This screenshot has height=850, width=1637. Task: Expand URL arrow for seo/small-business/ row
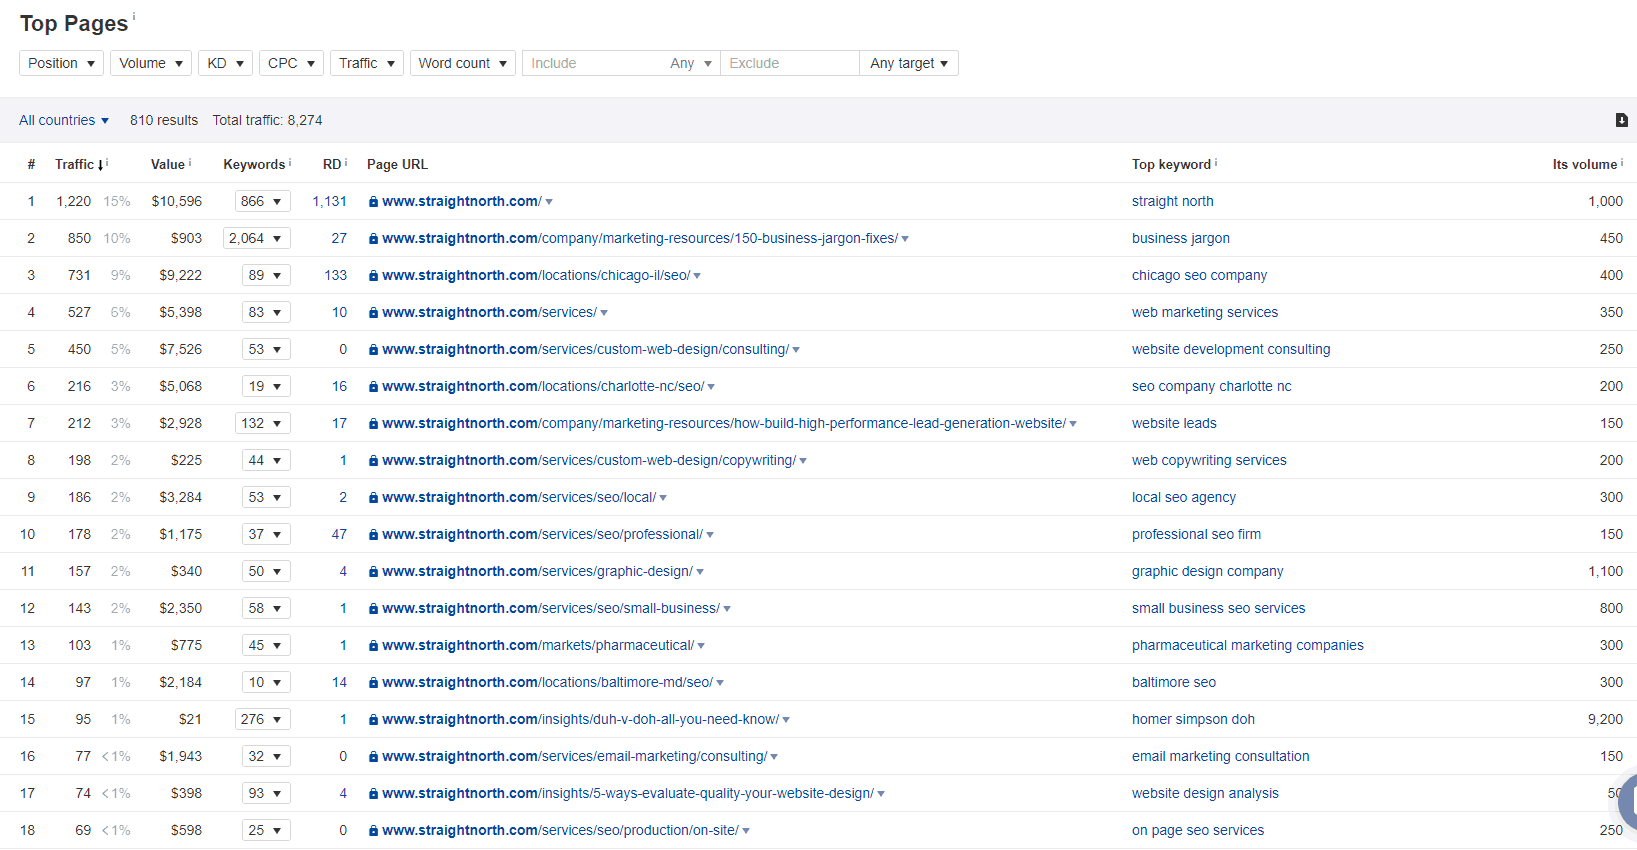pos(727,609)
